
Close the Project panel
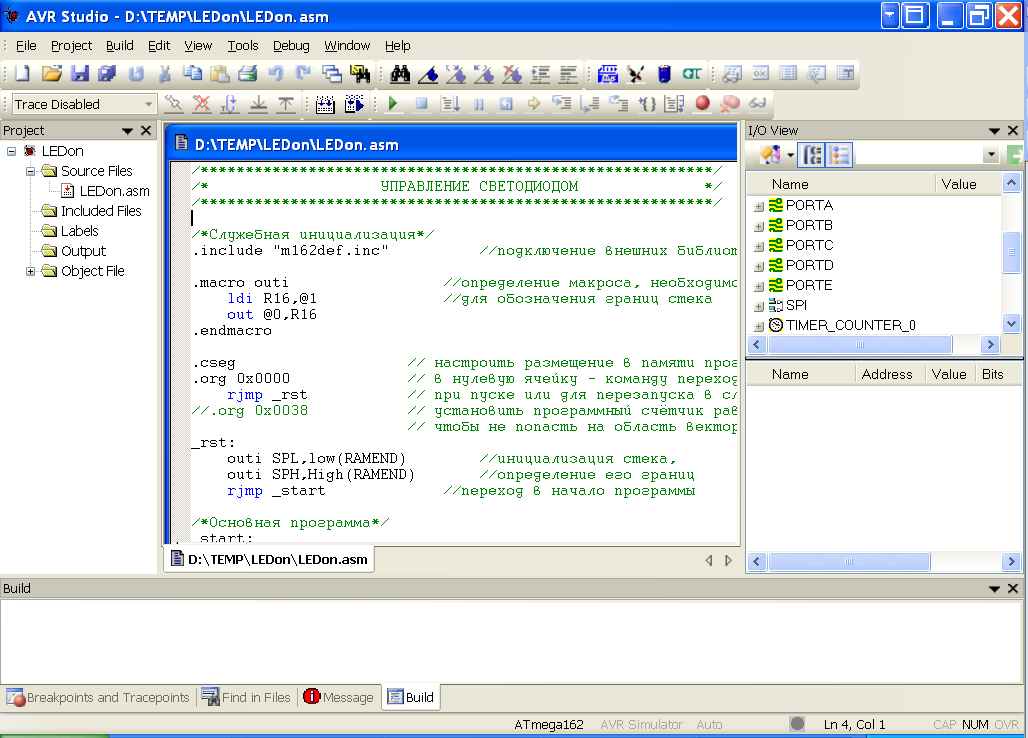coord(146,130)
